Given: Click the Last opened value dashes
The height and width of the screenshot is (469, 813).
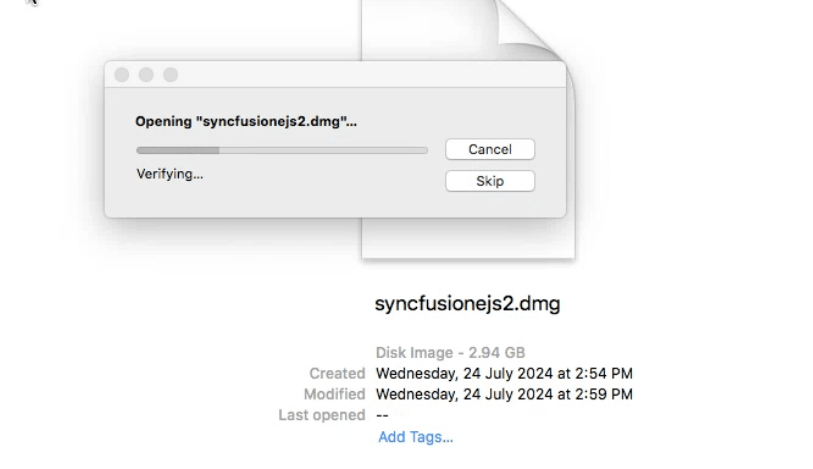Looking at the screenshot, I should tap(382, 415).
